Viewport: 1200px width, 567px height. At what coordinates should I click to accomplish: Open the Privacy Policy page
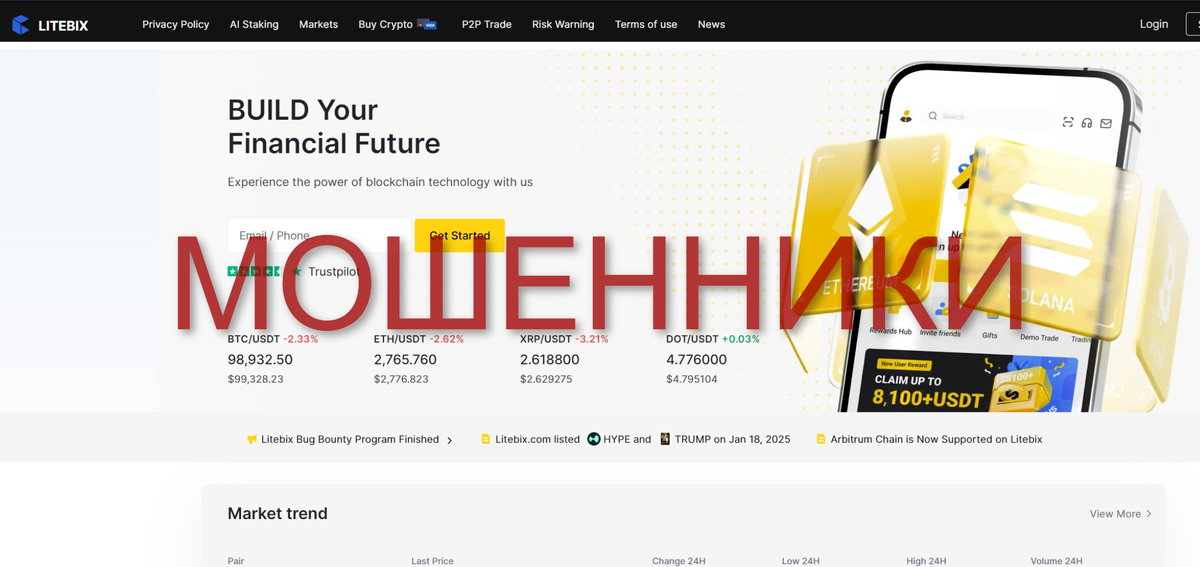pos(176,24)
